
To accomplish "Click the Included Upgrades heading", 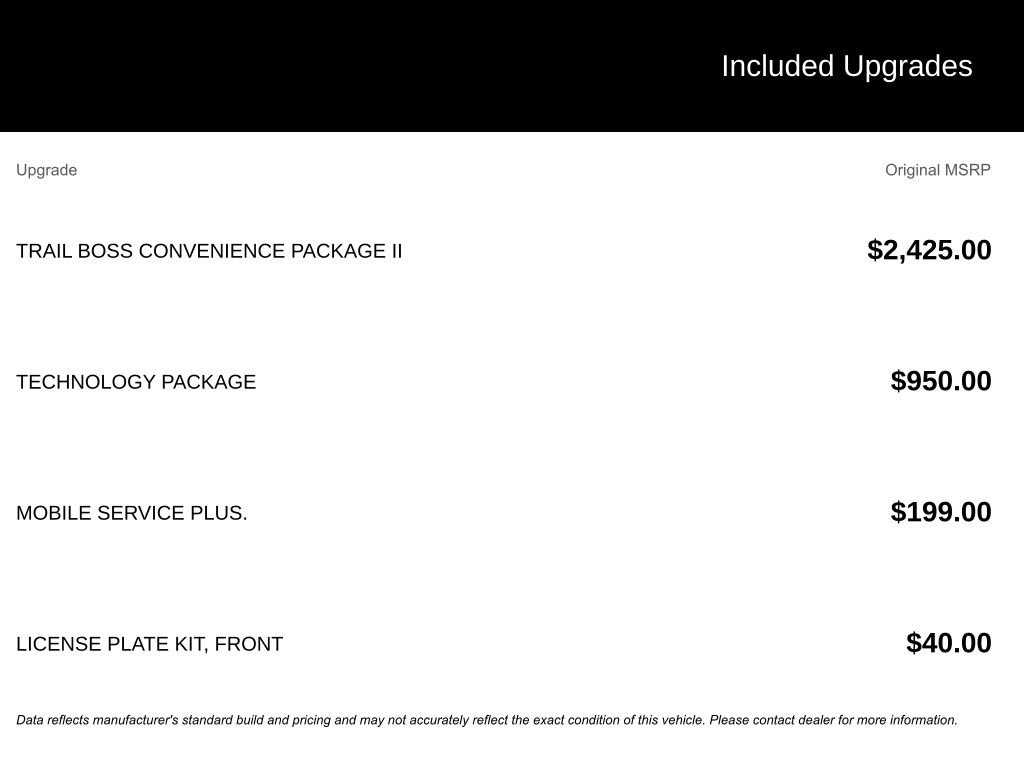I will [846, 66].
